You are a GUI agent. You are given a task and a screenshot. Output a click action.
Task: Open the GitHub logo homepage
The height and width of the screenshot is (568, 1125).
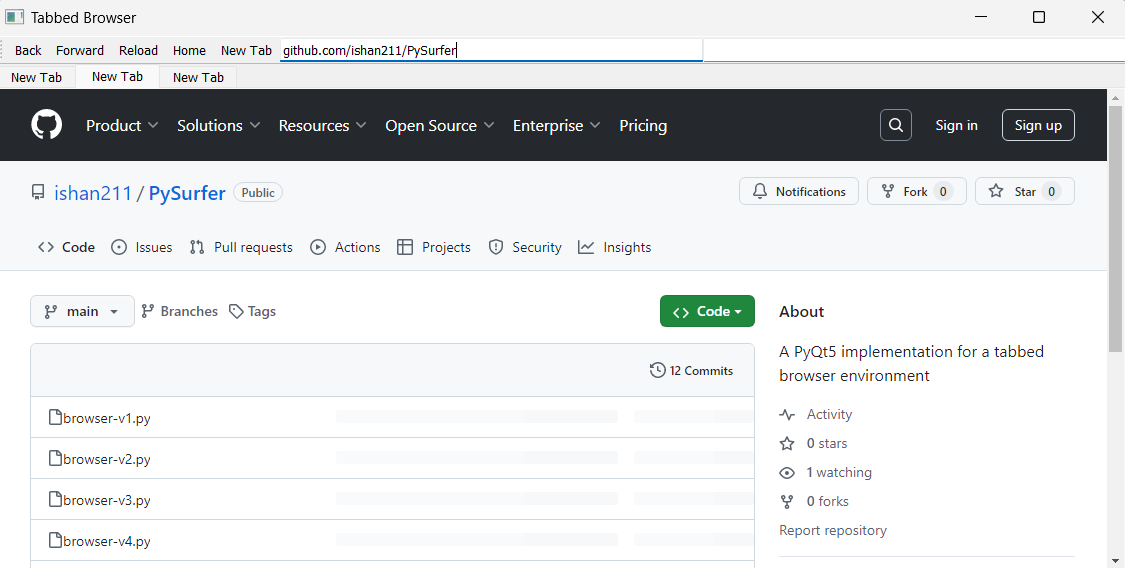pos(47,125)
